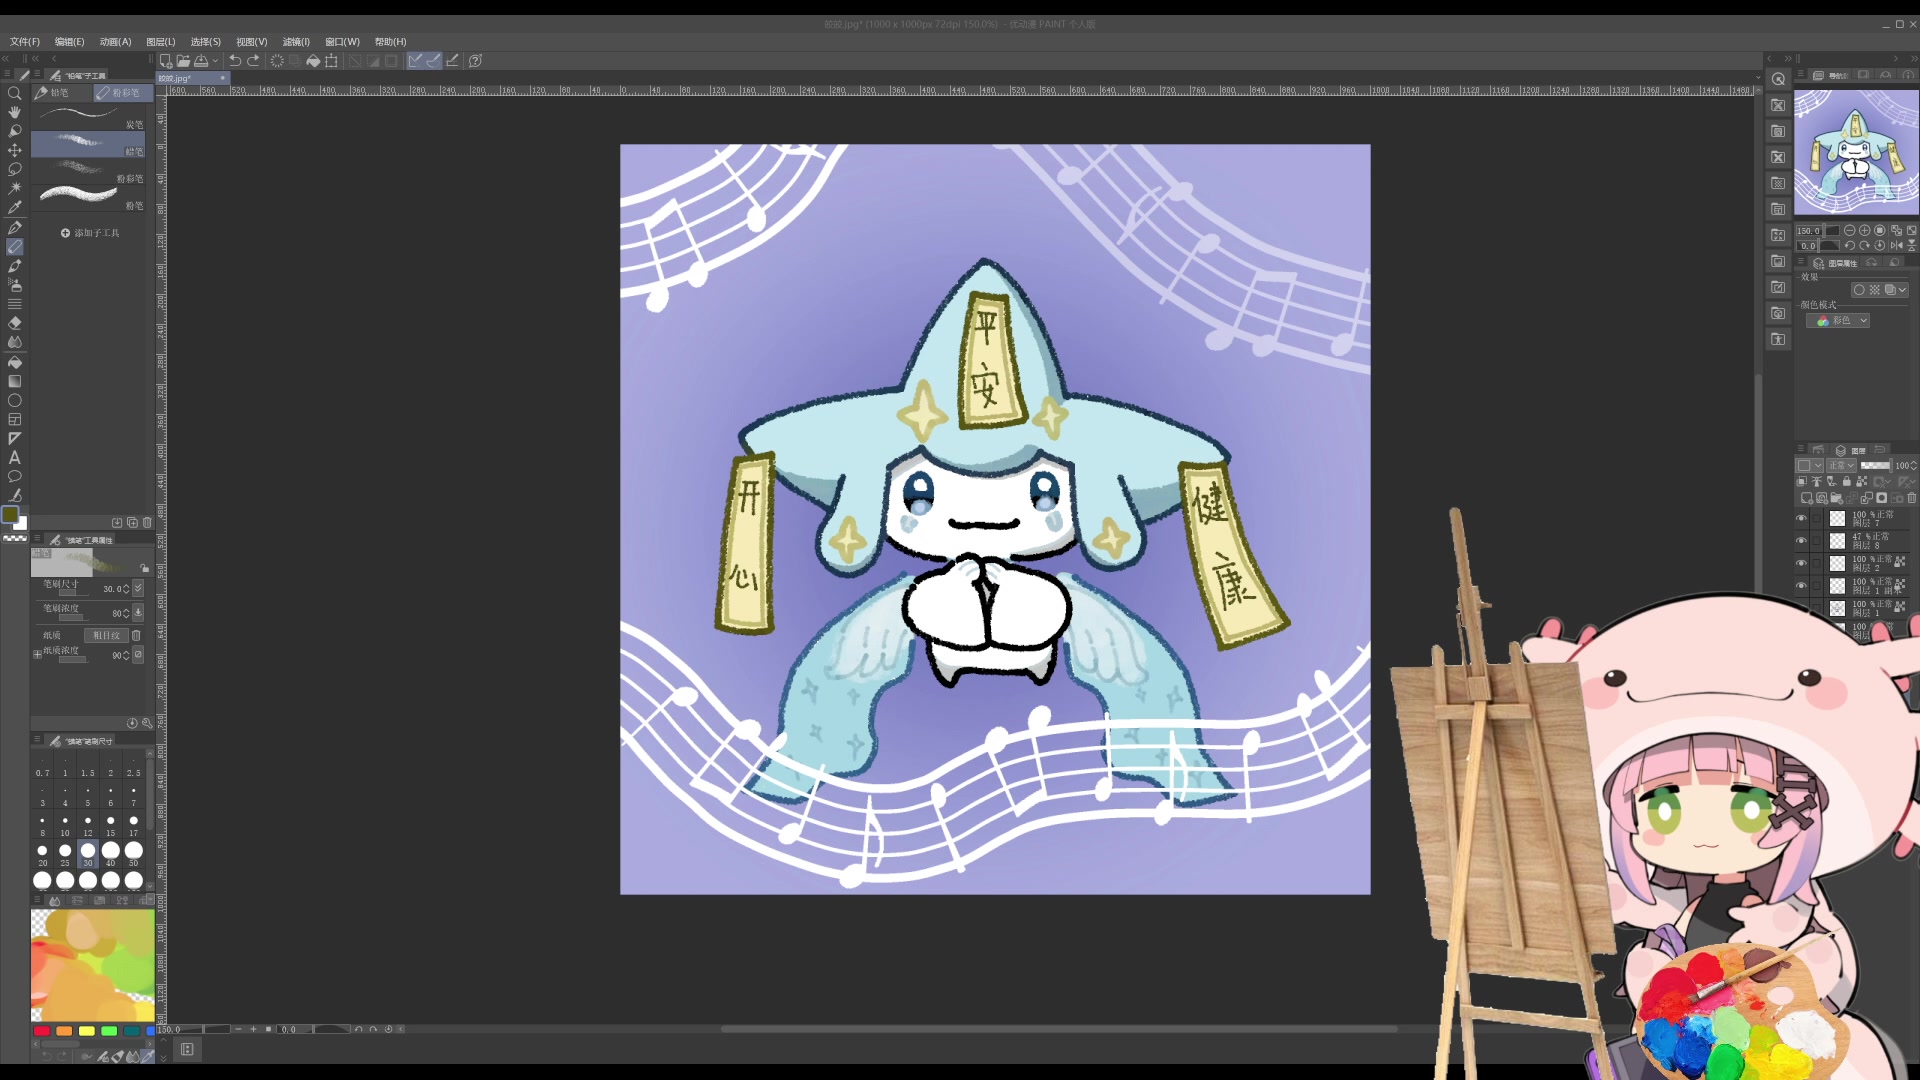Click the 粗目纹 paper texture button
Screen dimensions: 1920x1080
(x=106, y=636)
